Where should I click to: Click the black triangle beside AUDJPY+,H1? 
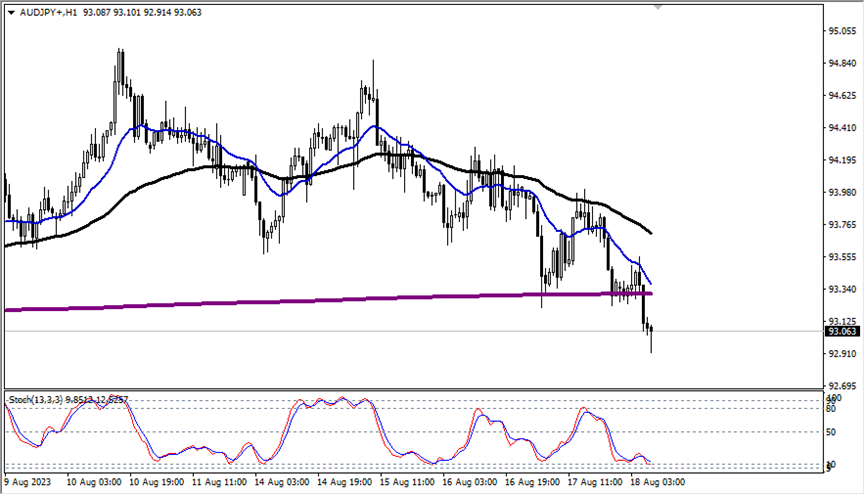(11, 12)
